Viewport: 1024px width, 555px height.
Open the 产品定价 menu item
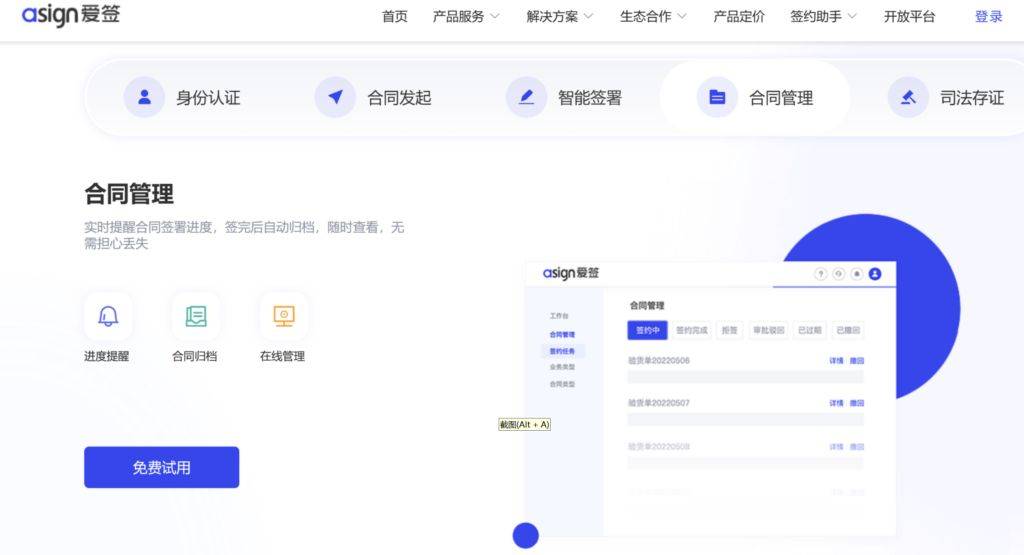739,16
